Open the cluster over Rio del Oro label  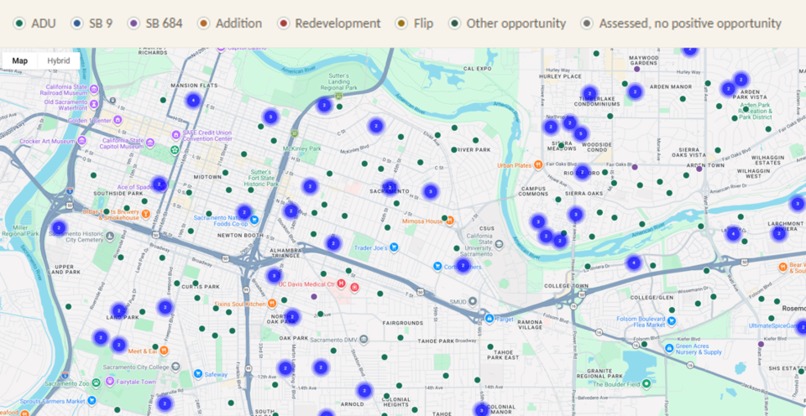[582, 172]
